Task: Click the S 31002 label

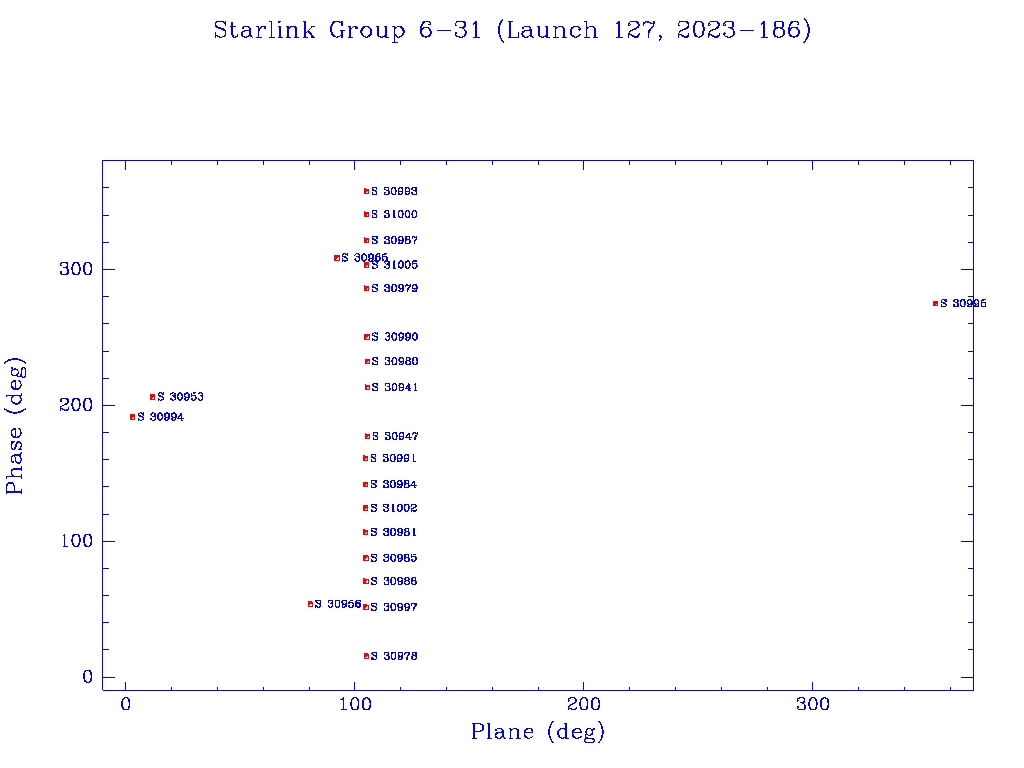Action: coord(394,508)
